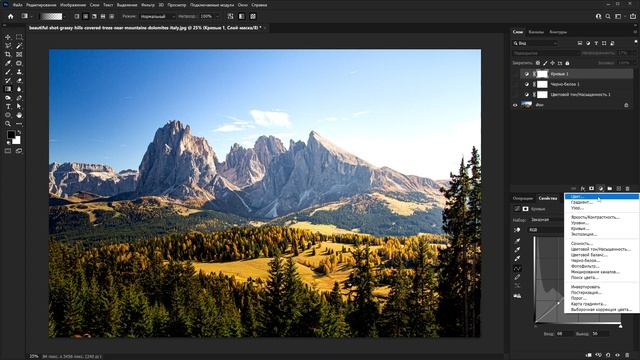Toggle Quick Mask mode icon

click(x=8, y=151)
